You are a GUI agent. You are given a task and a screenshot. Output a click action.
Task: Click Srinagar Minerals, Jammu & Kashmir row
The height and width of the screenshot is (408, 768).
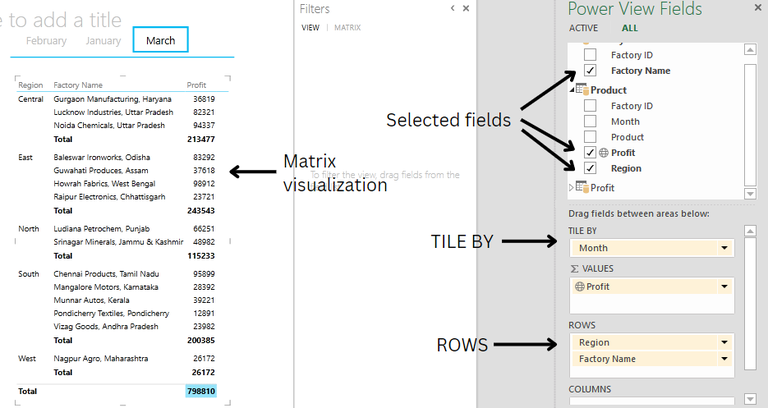pos(119,242)
